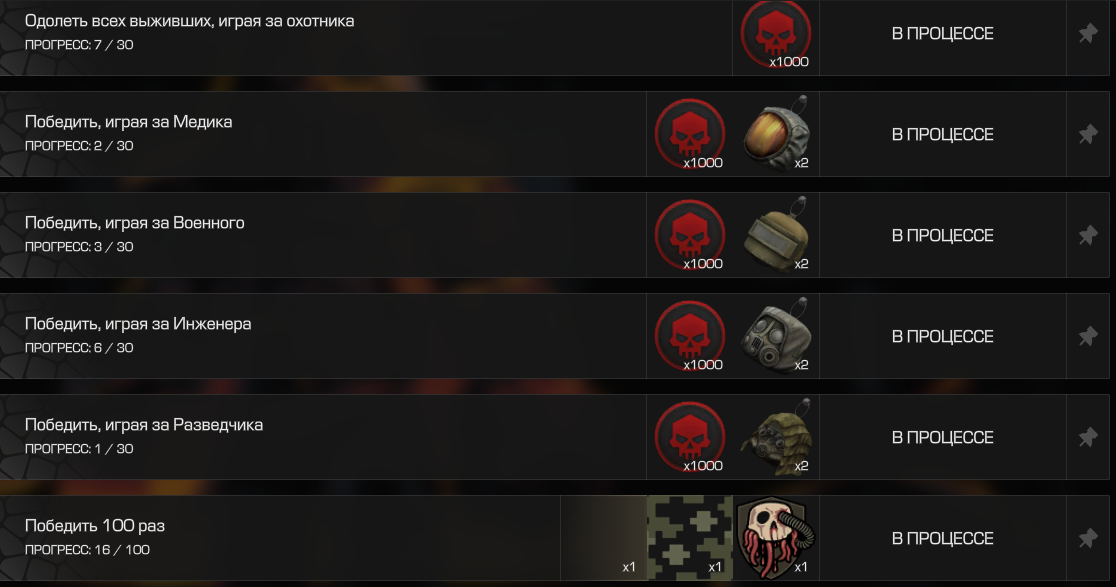The height and width of the screenshot is (587, 1116).
Task: Click the Разведчика ghillie hood reward
Action: pyautogui.click(x=777, y=437)
